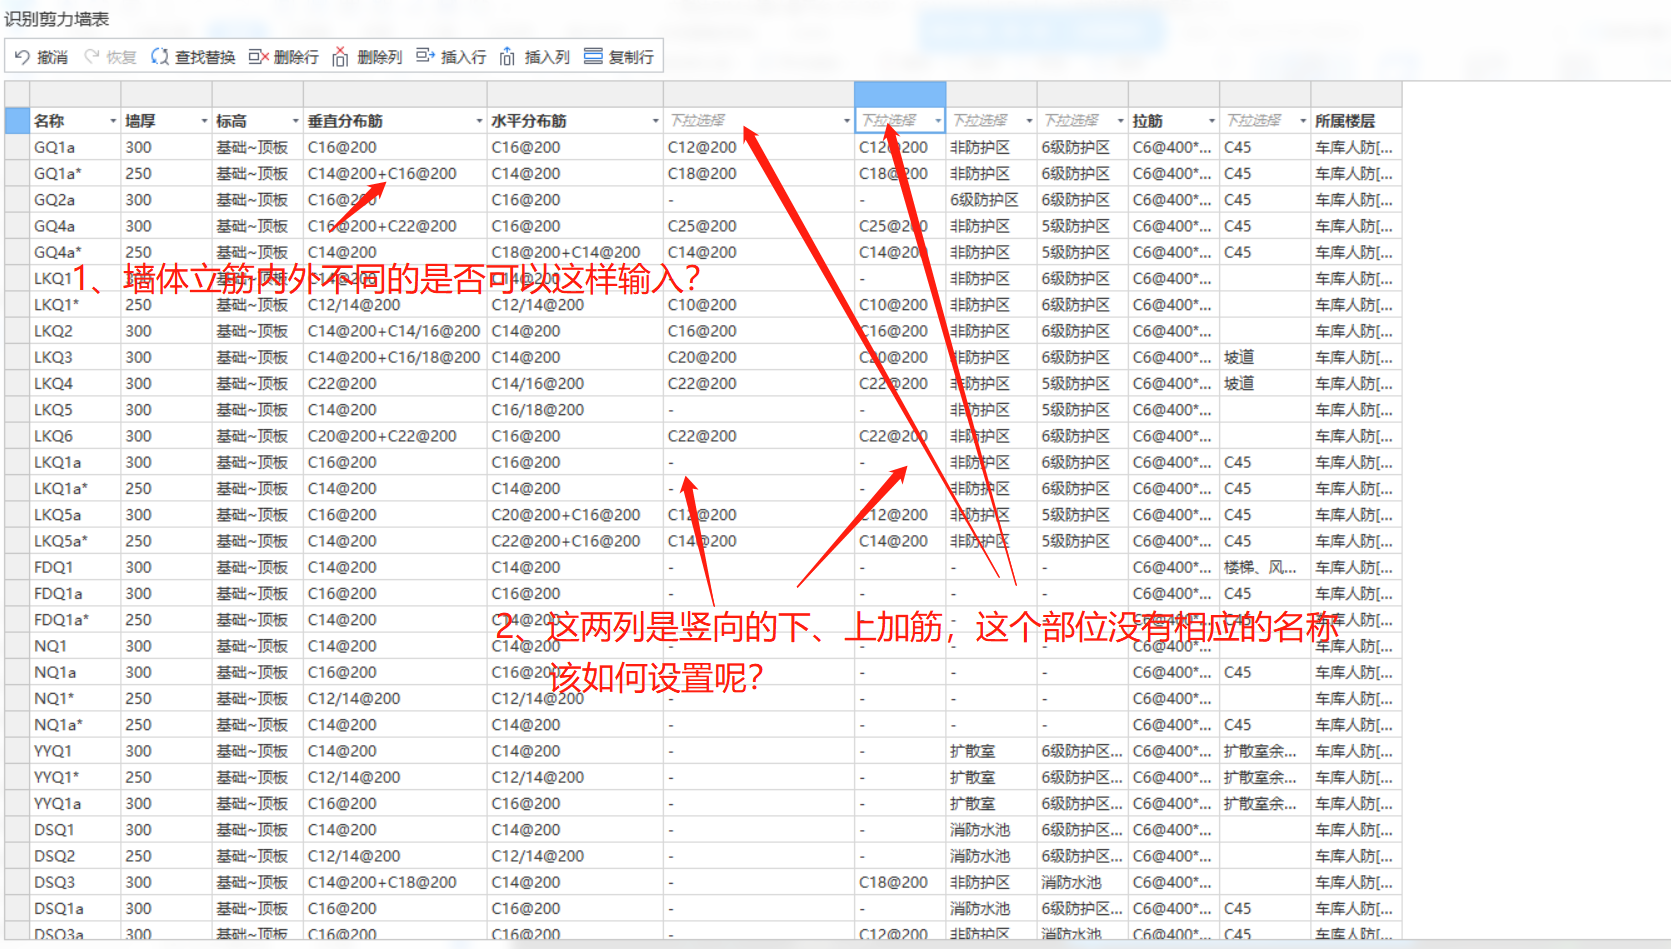The image size is (1671, 949).
Task: Click C10@200 cell in LKQ1* row under the highlighted column
Action: tap(900, 305)
